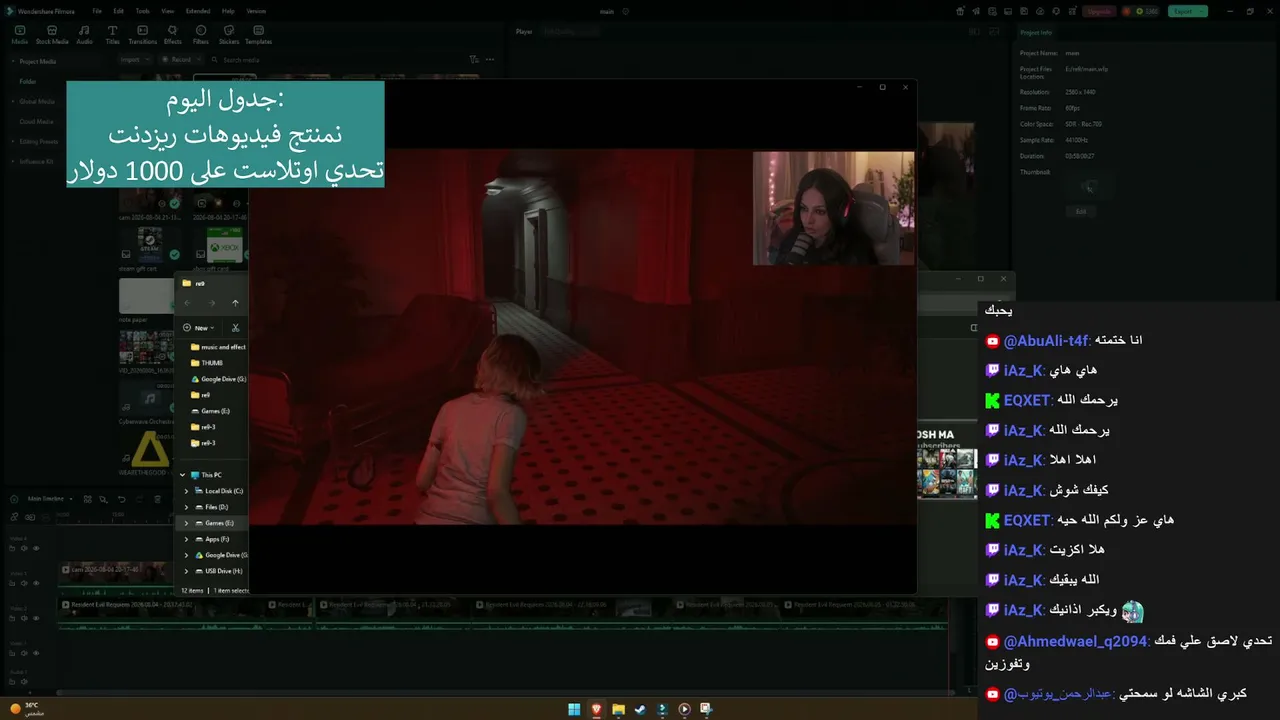Open the Import dropdown
This screenshot has height=720, width=1280.
135,59
